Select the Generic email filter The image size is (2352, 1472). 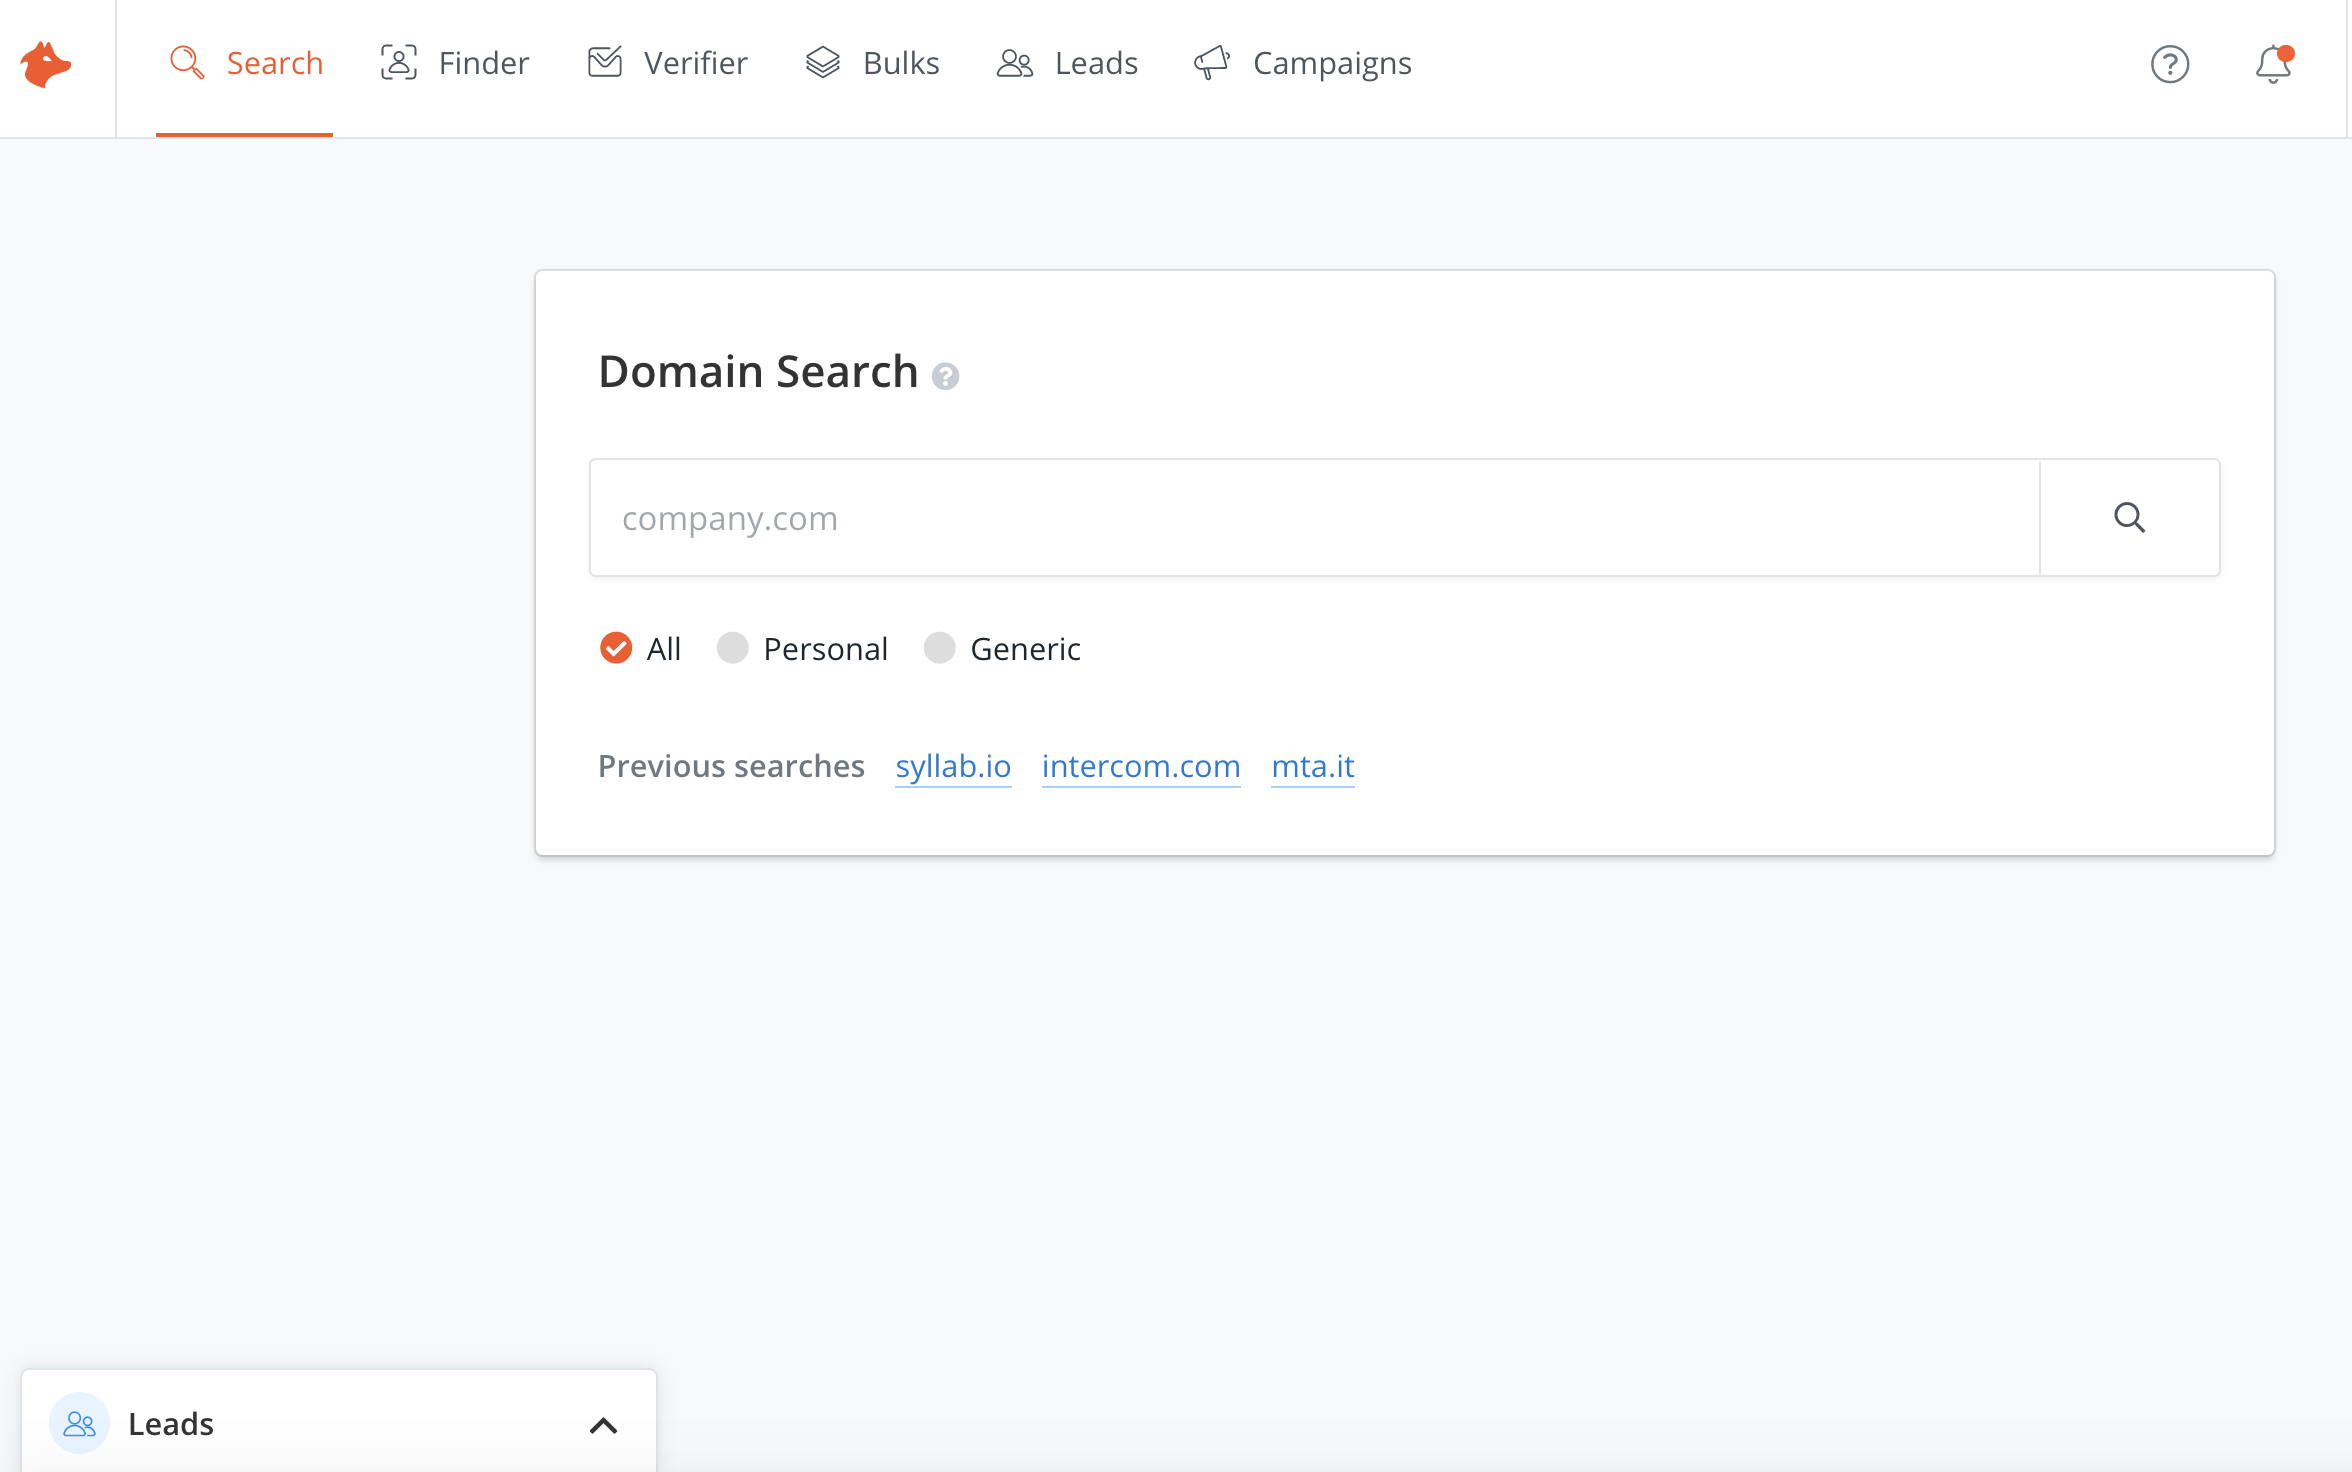click(940, 649)
